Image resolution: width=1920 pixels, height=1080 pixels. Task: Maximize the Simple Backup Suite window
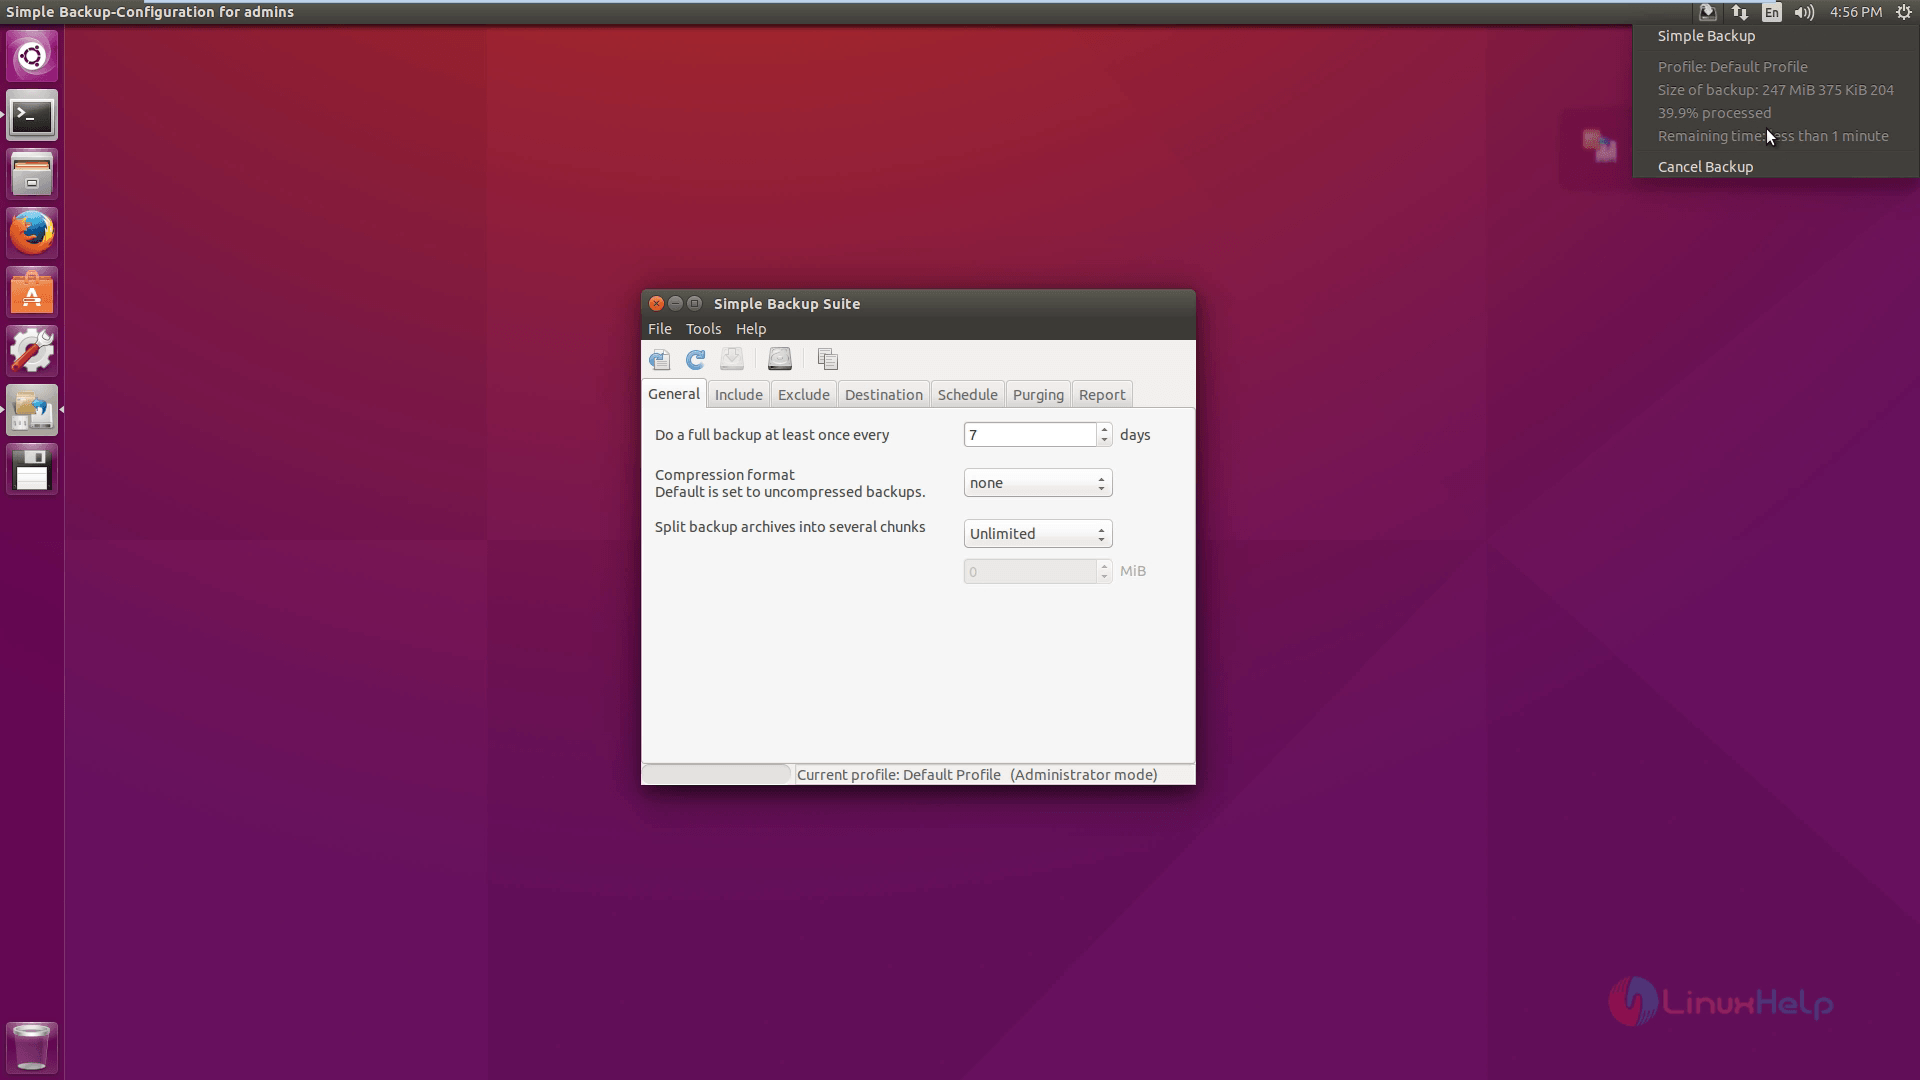click(x=694, y=303)
